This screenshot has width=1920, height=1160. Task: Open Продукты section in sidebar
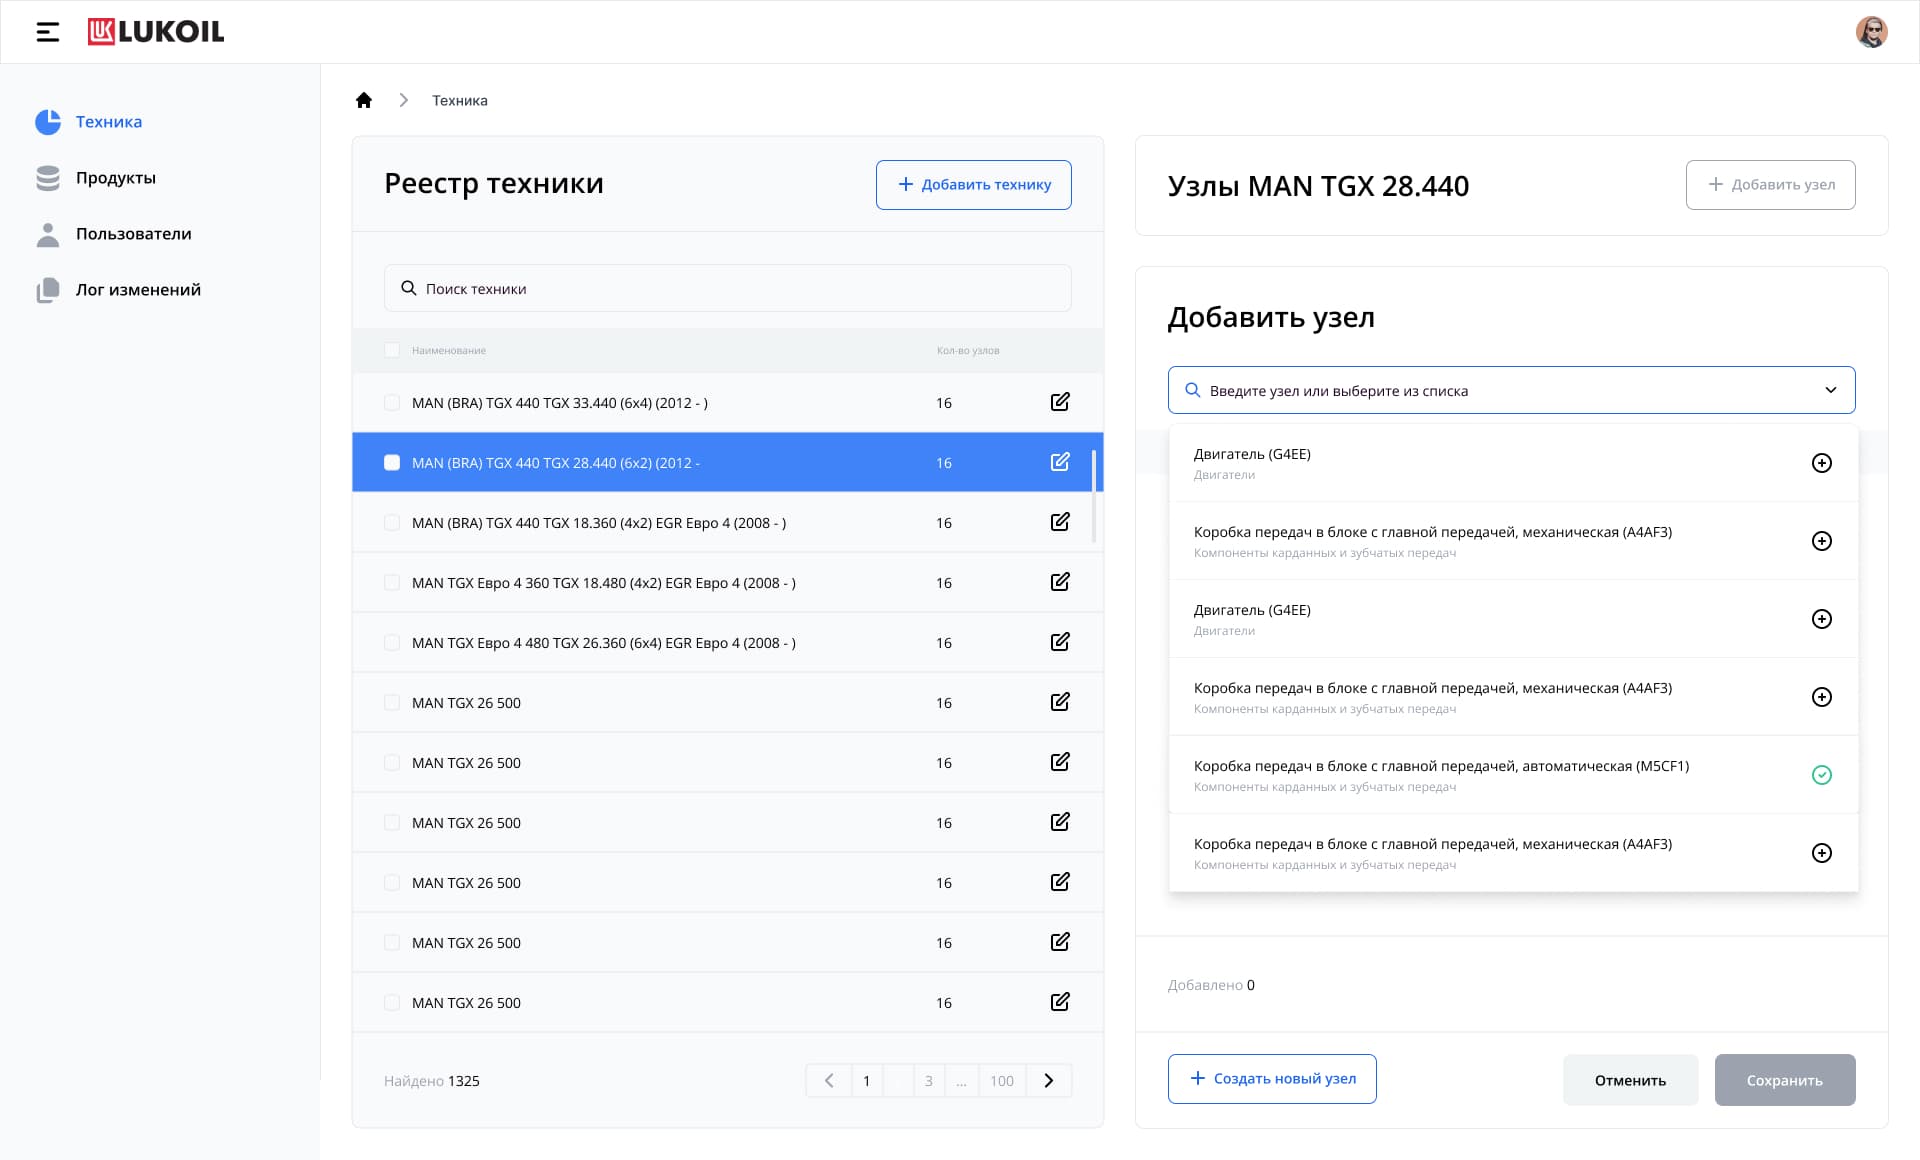click(96, 178)
